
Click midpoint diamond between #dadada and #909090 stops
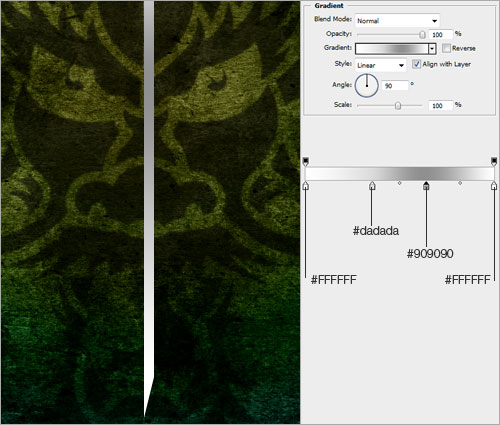click(x=399, y=183)
